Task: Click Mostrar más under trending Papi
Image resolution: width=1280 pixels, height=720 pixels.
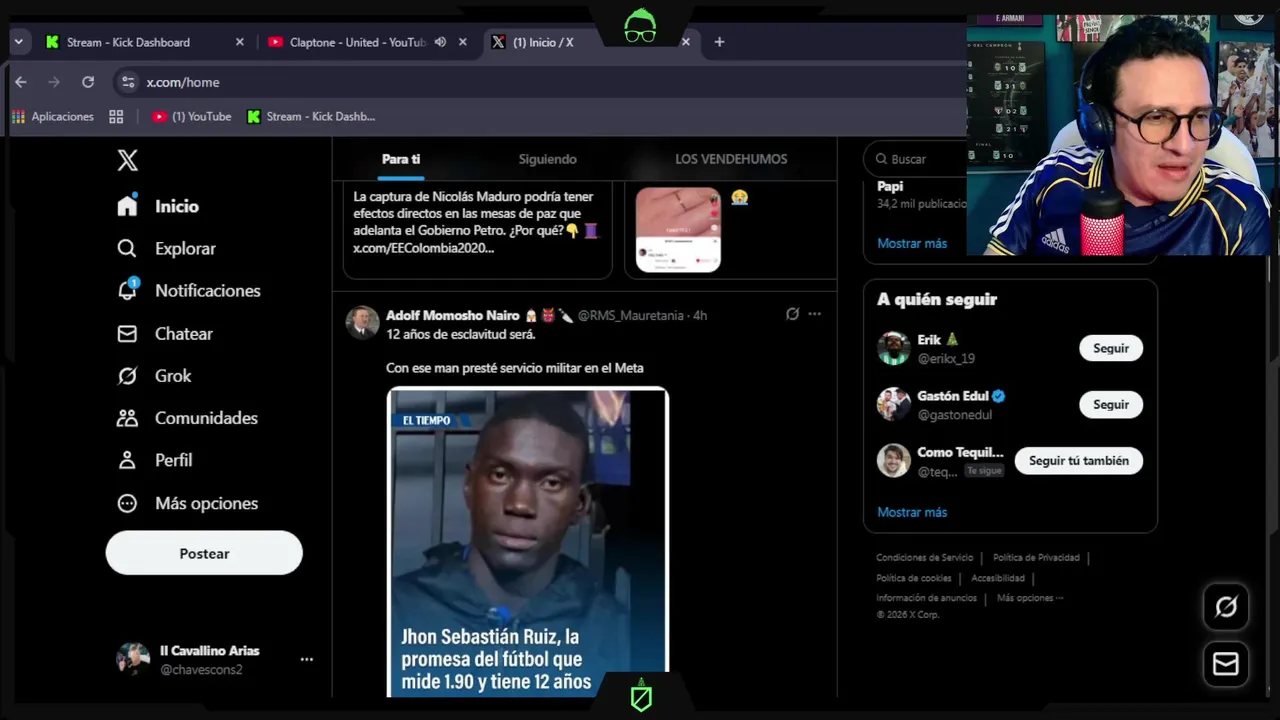Action: (x=912, y=243)
